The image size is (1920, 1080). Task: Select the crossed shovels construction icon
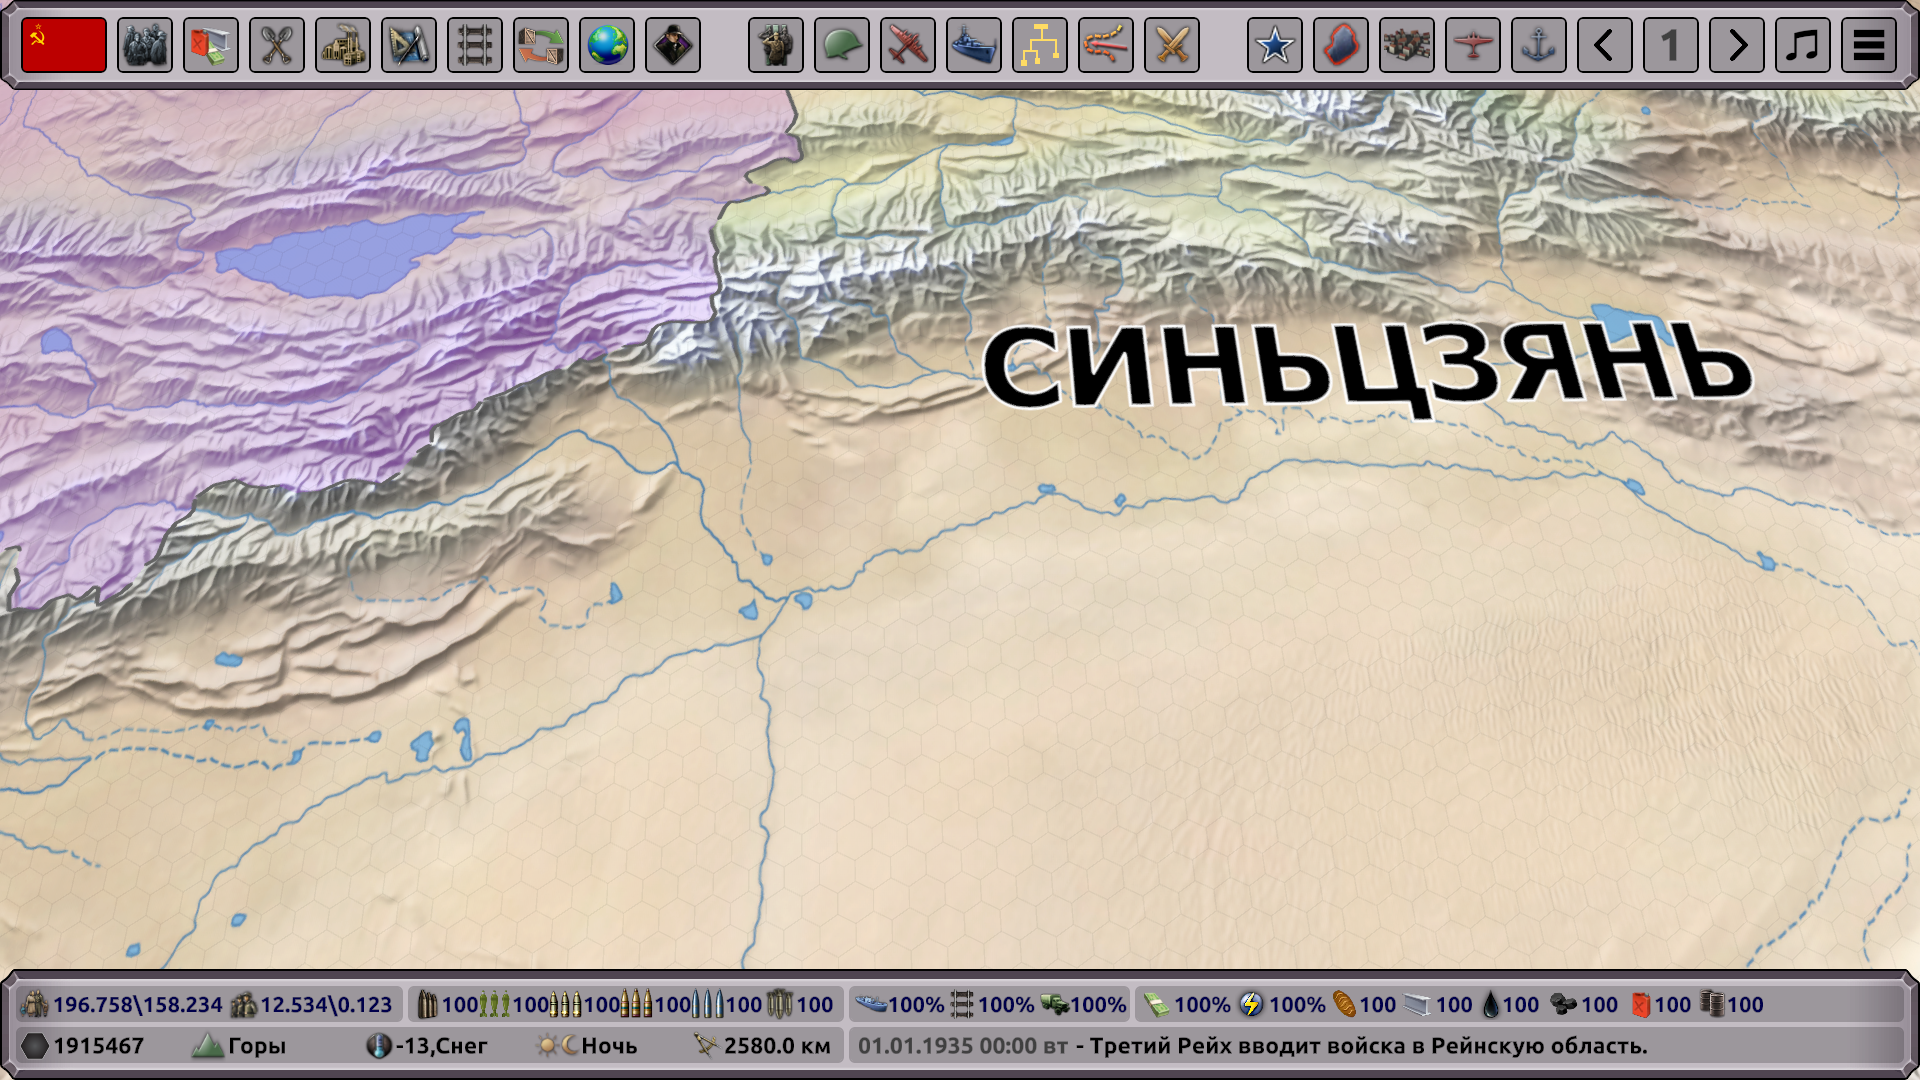pos(277,45)
